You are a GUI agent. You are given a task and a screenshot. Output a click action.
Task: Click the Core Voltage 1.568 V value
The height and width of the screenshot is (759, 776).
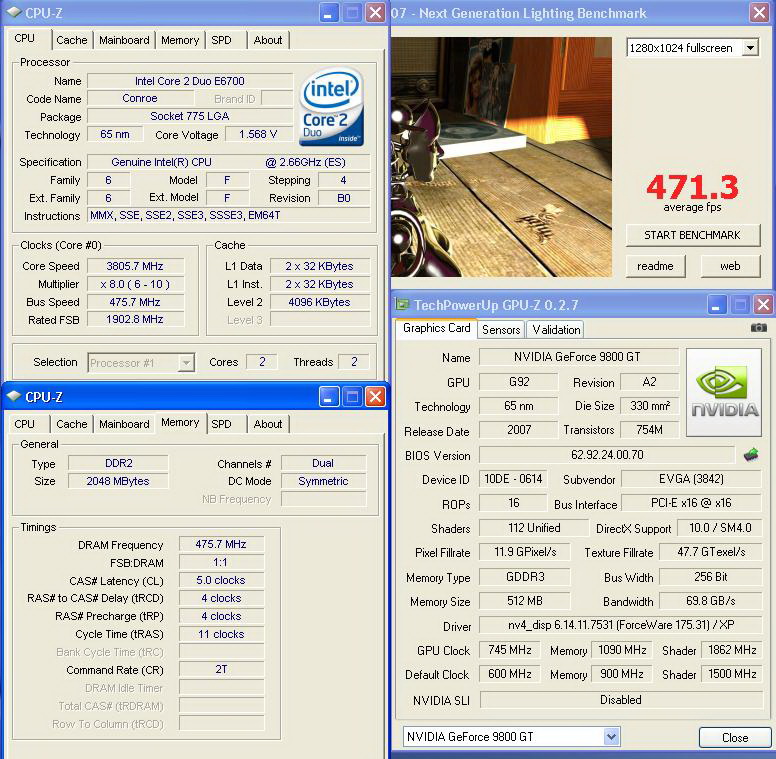pyautogui.click(x=258, y=134)
